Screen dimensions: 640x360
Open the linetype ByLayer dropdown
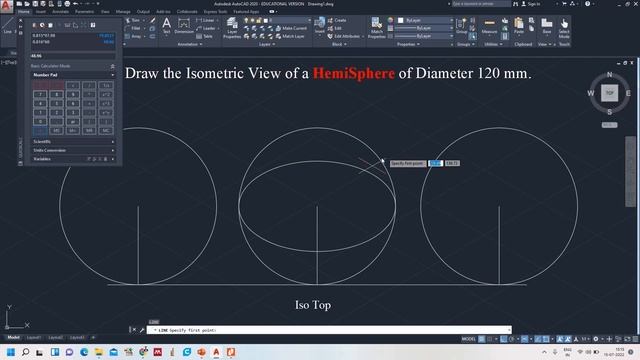[x=424, y=36]
